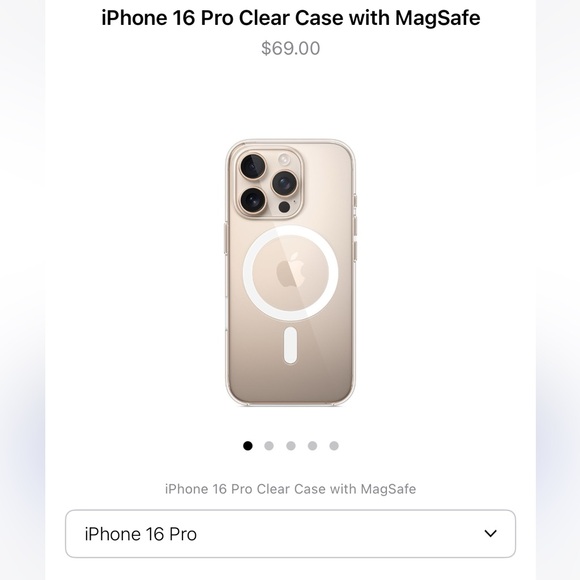Click the top-left camera lens
Viewport: 580px width, 580px height.
tap(253, 167)
